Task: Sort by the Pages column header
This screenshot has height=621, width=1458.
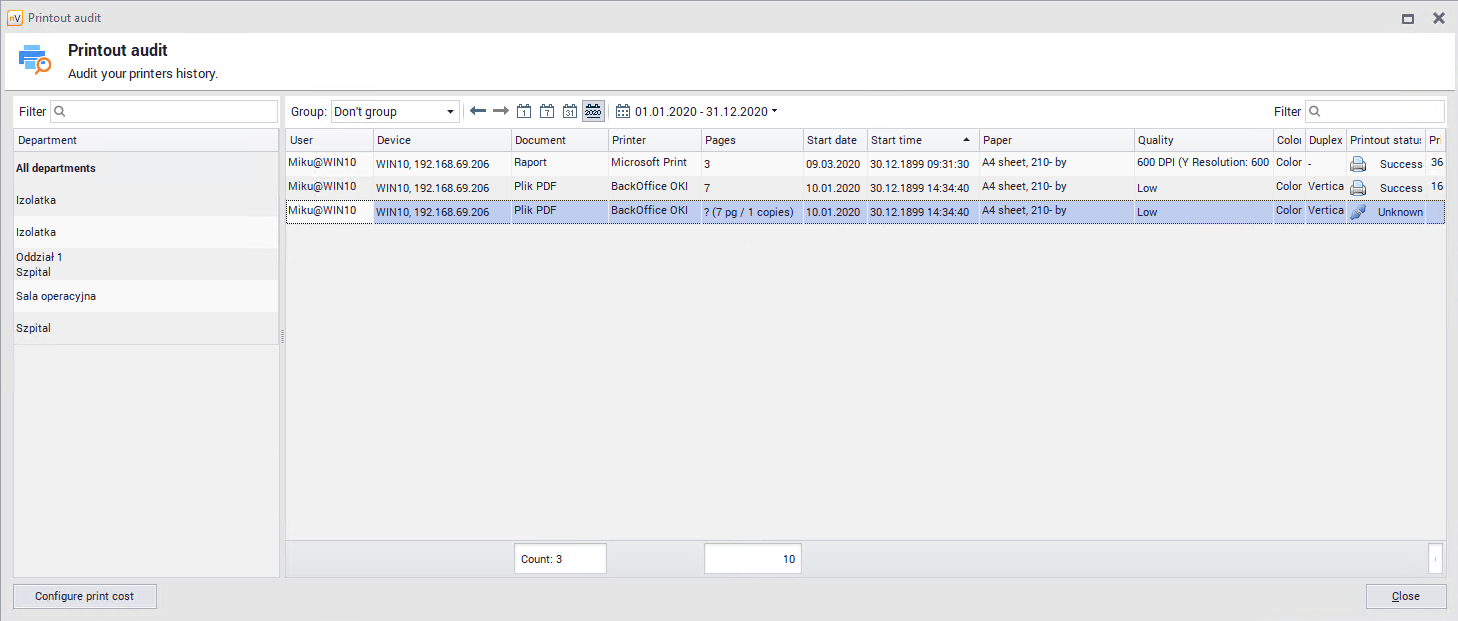Action: [x=750, y=140]
